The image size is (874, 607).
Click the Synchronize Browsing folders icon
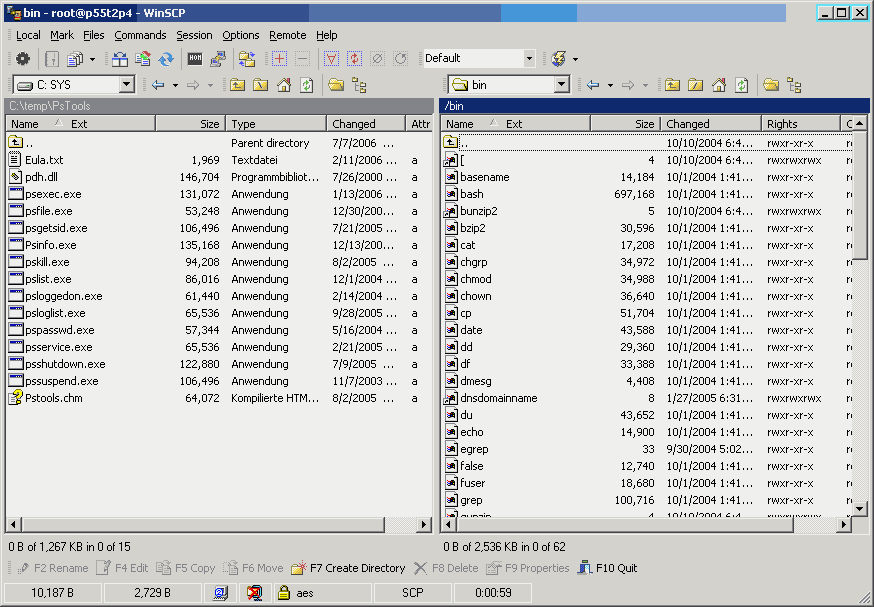(x=246, y=59)
